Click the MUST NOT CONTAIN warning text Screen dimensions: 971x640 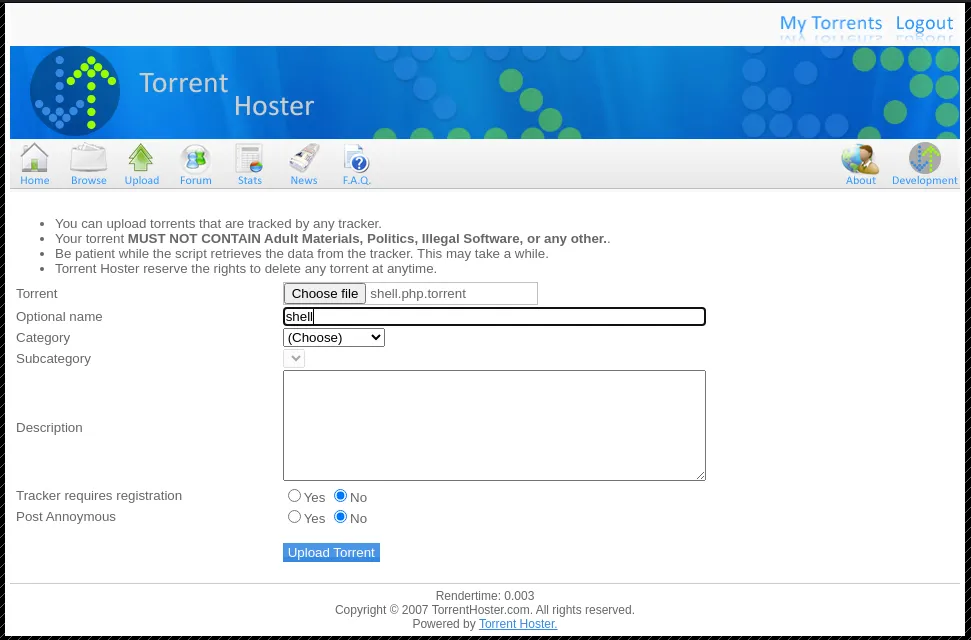368,239
